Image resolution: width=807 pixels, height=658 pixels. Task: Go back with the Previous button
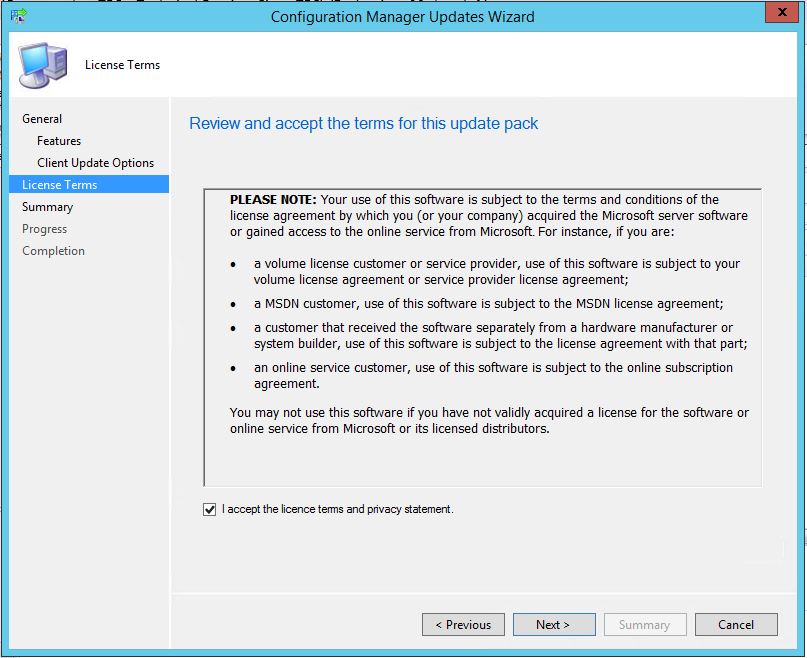tap(463, 625)
